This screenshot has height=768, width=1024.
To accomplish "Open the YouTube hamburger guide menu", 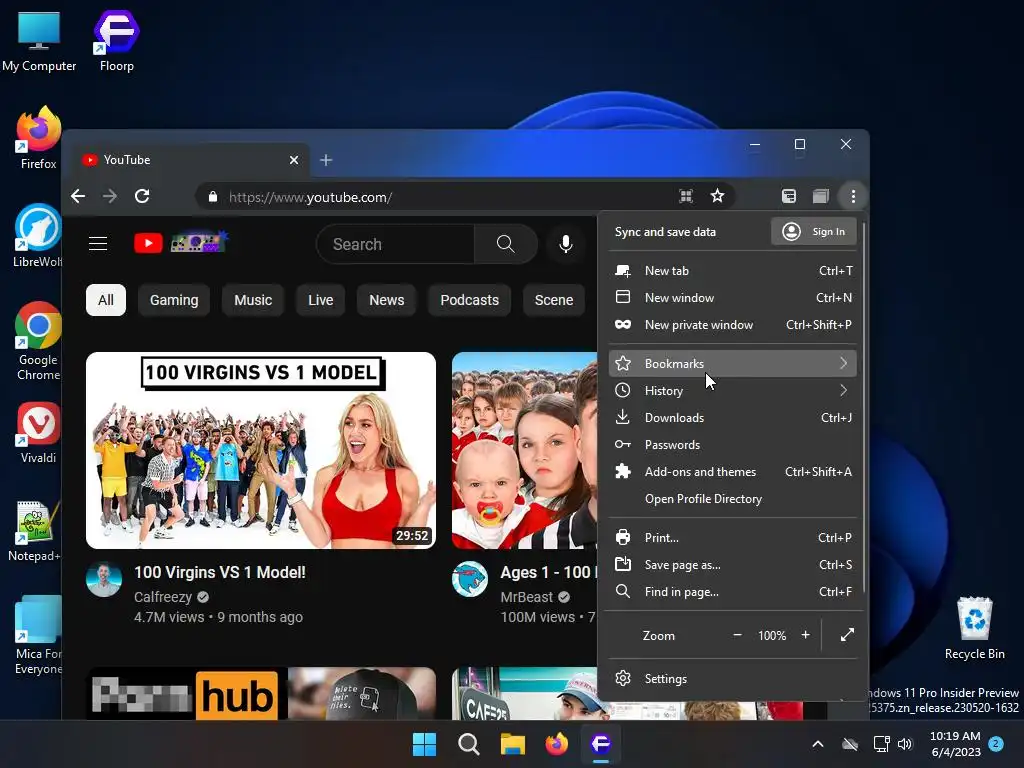I will click(x=98, y=244).
